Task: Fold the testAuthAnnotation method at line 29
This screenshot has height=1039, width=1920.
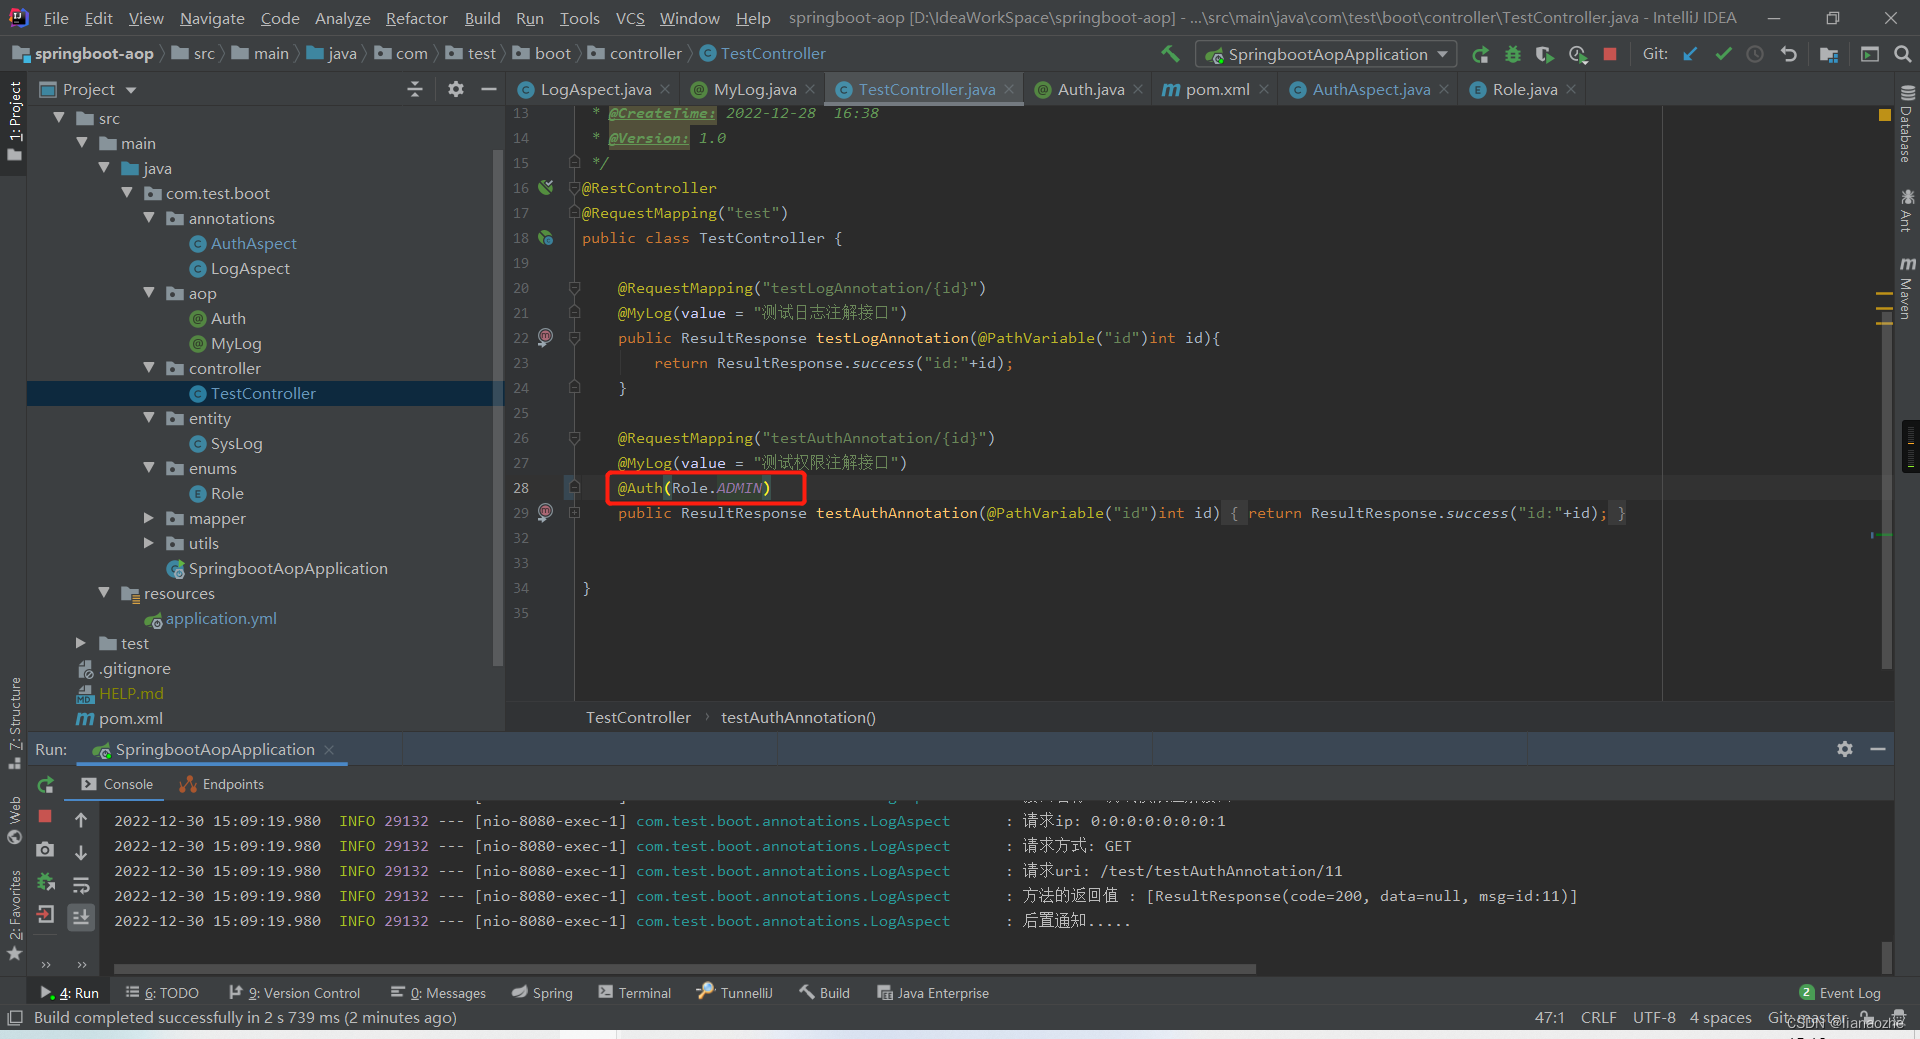Action: coord(574,513)
